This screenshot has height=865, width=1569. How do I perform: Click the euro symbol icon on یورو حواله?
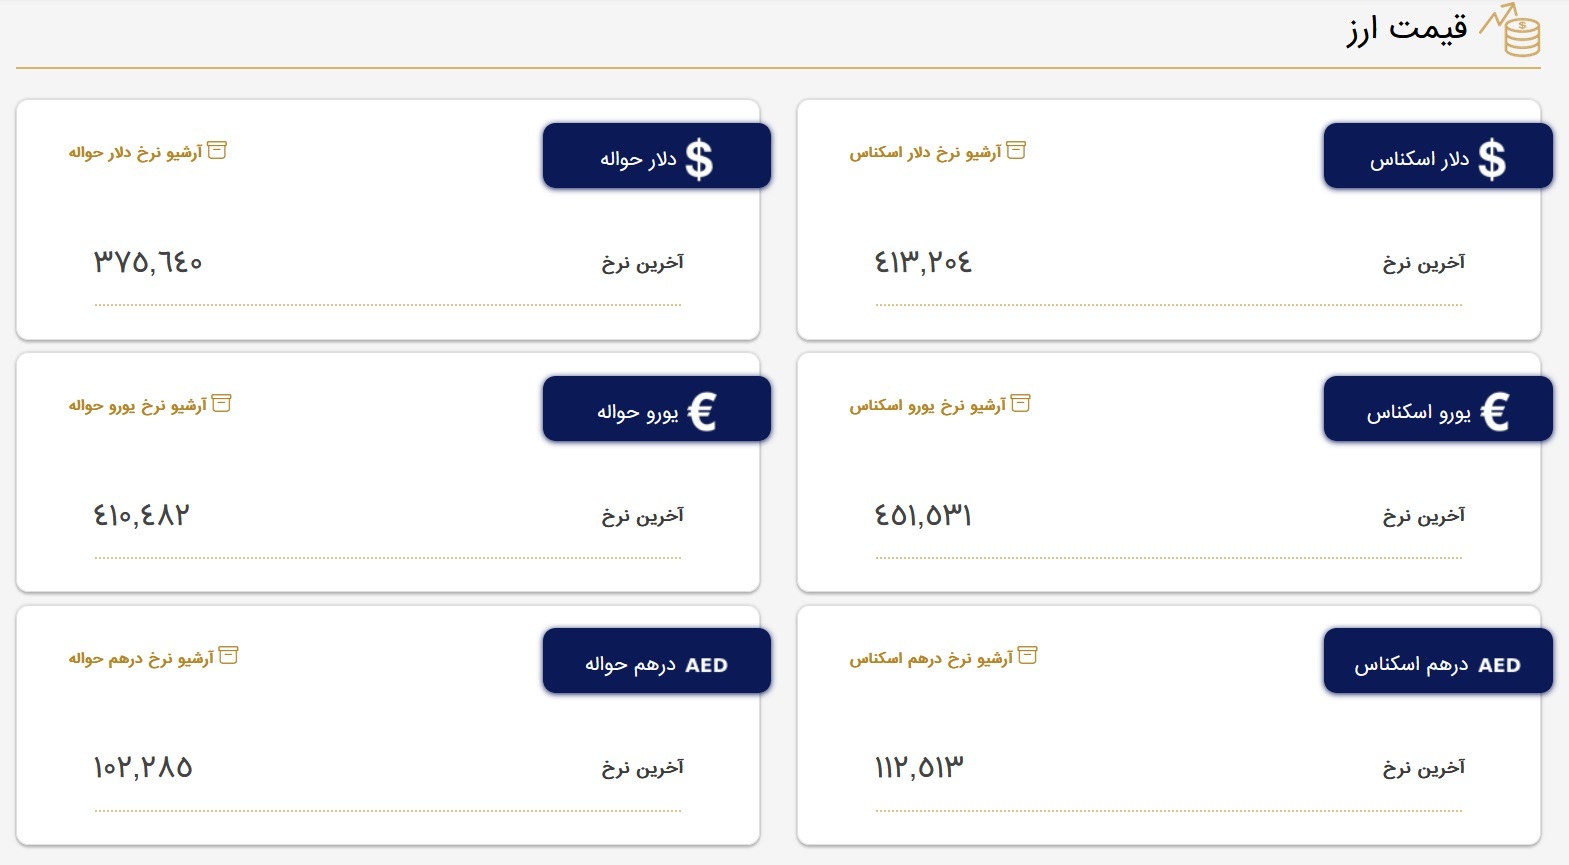[702, 412]
